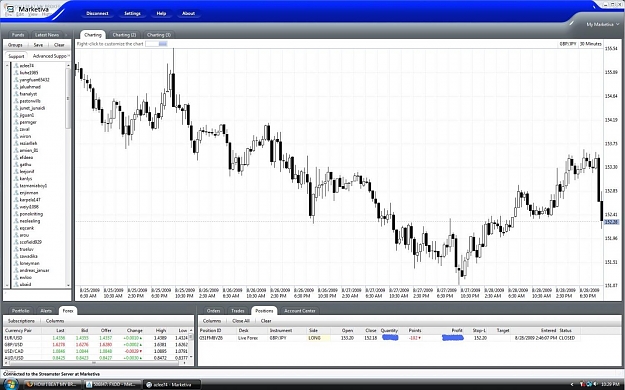
Task: Click Groups in the chat panel
Action: 15,45
